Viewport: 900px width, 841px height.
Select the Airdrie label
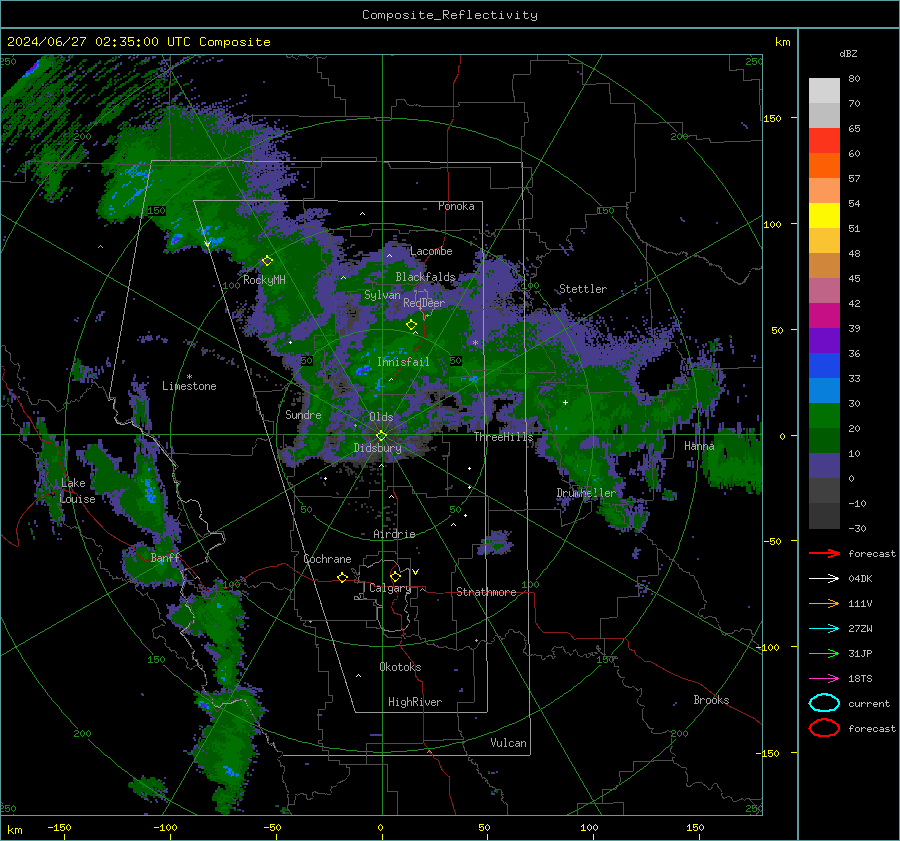click(394, 534)
